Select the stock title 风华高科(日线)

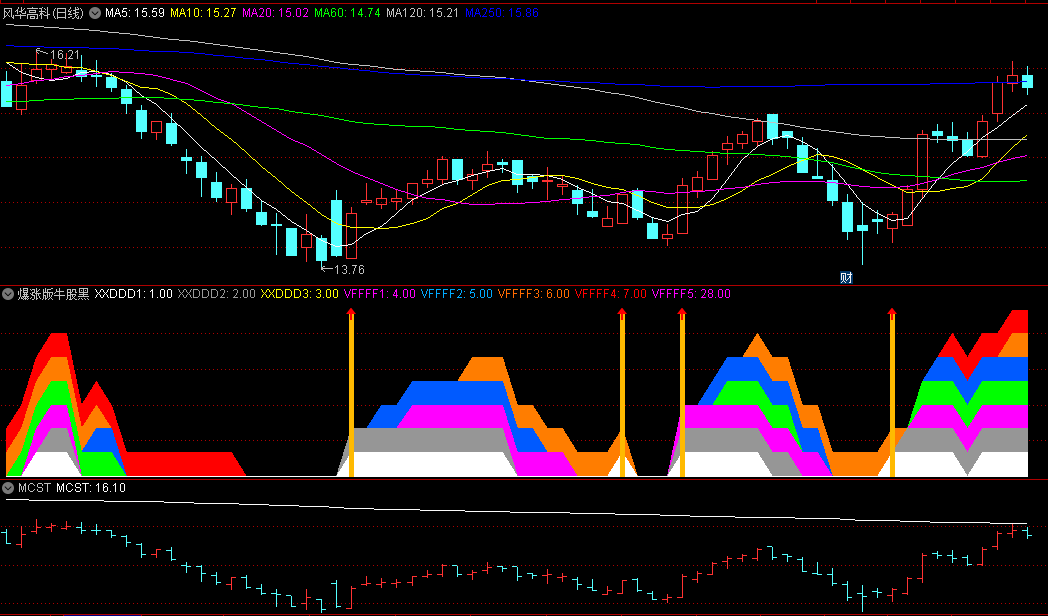click(x=43, y=13)
